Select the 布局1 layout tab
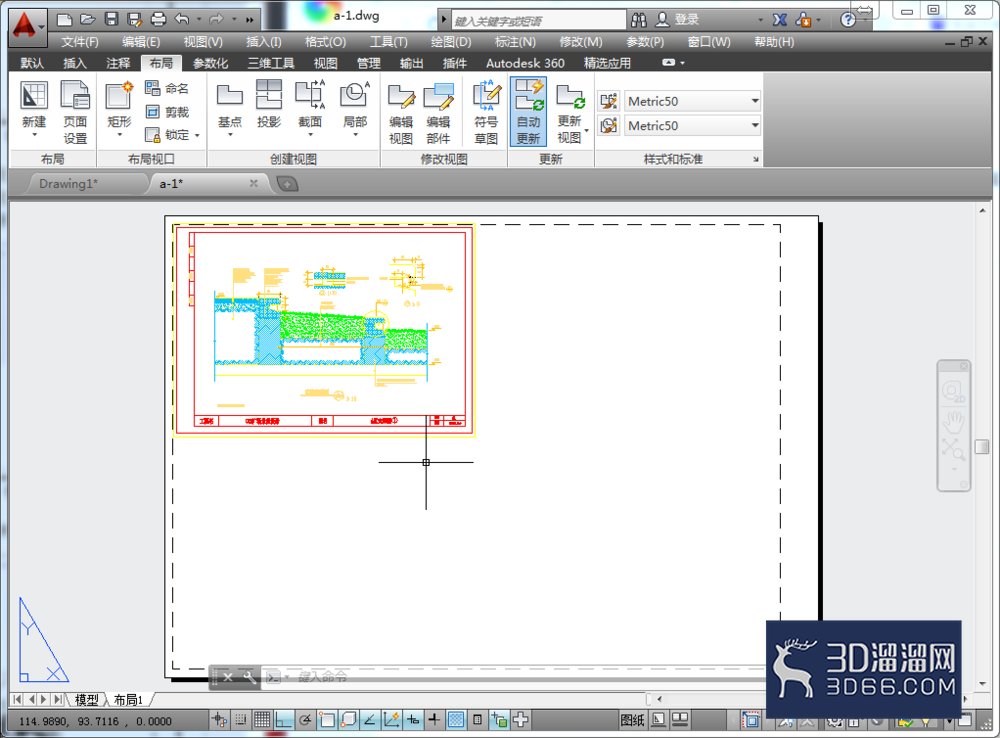The height and width of the screenshot is (738, 1000). [128, 700]
